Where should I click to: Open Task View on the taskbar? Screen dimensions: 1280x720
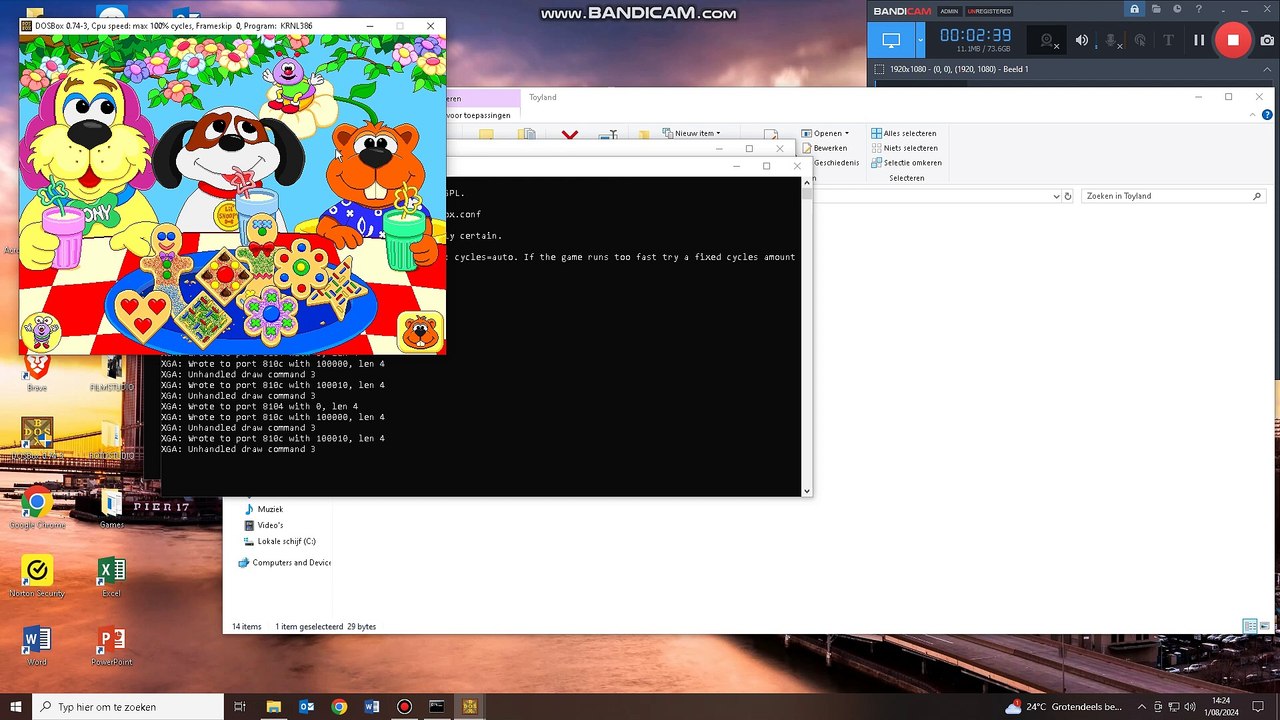point(240,707)
